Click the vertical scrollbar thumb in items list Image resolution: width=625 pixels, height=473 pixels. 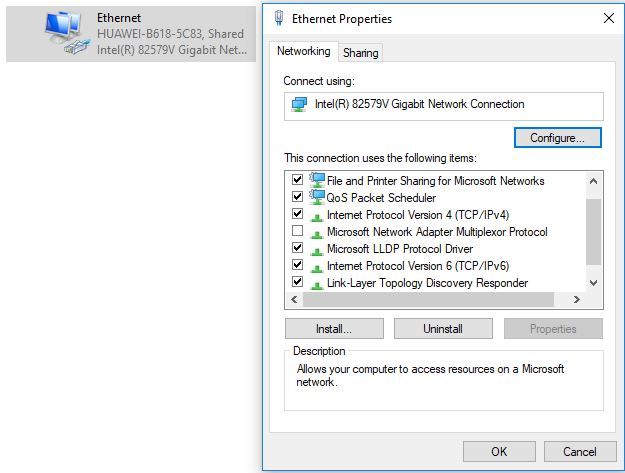(x=594, y=232)
